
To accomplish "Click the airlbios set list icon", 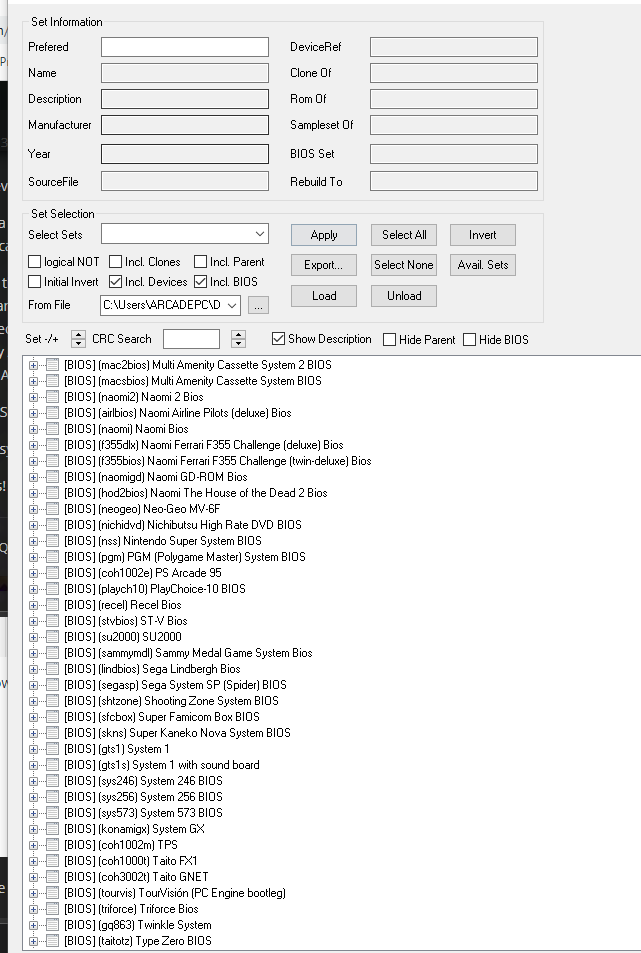I will click(x=52, y=413).
